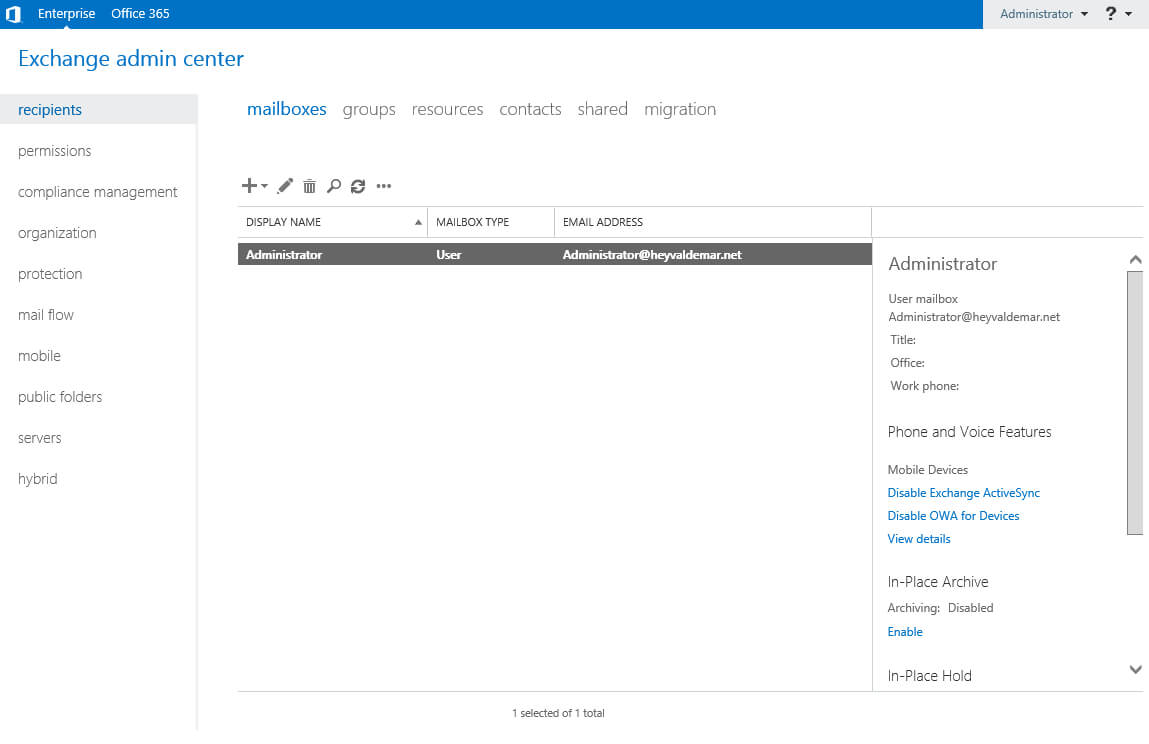Viewport: 1149px width, 744px height.
Task: Click the refresh icon in toolbar
Action: pos(358,186)
